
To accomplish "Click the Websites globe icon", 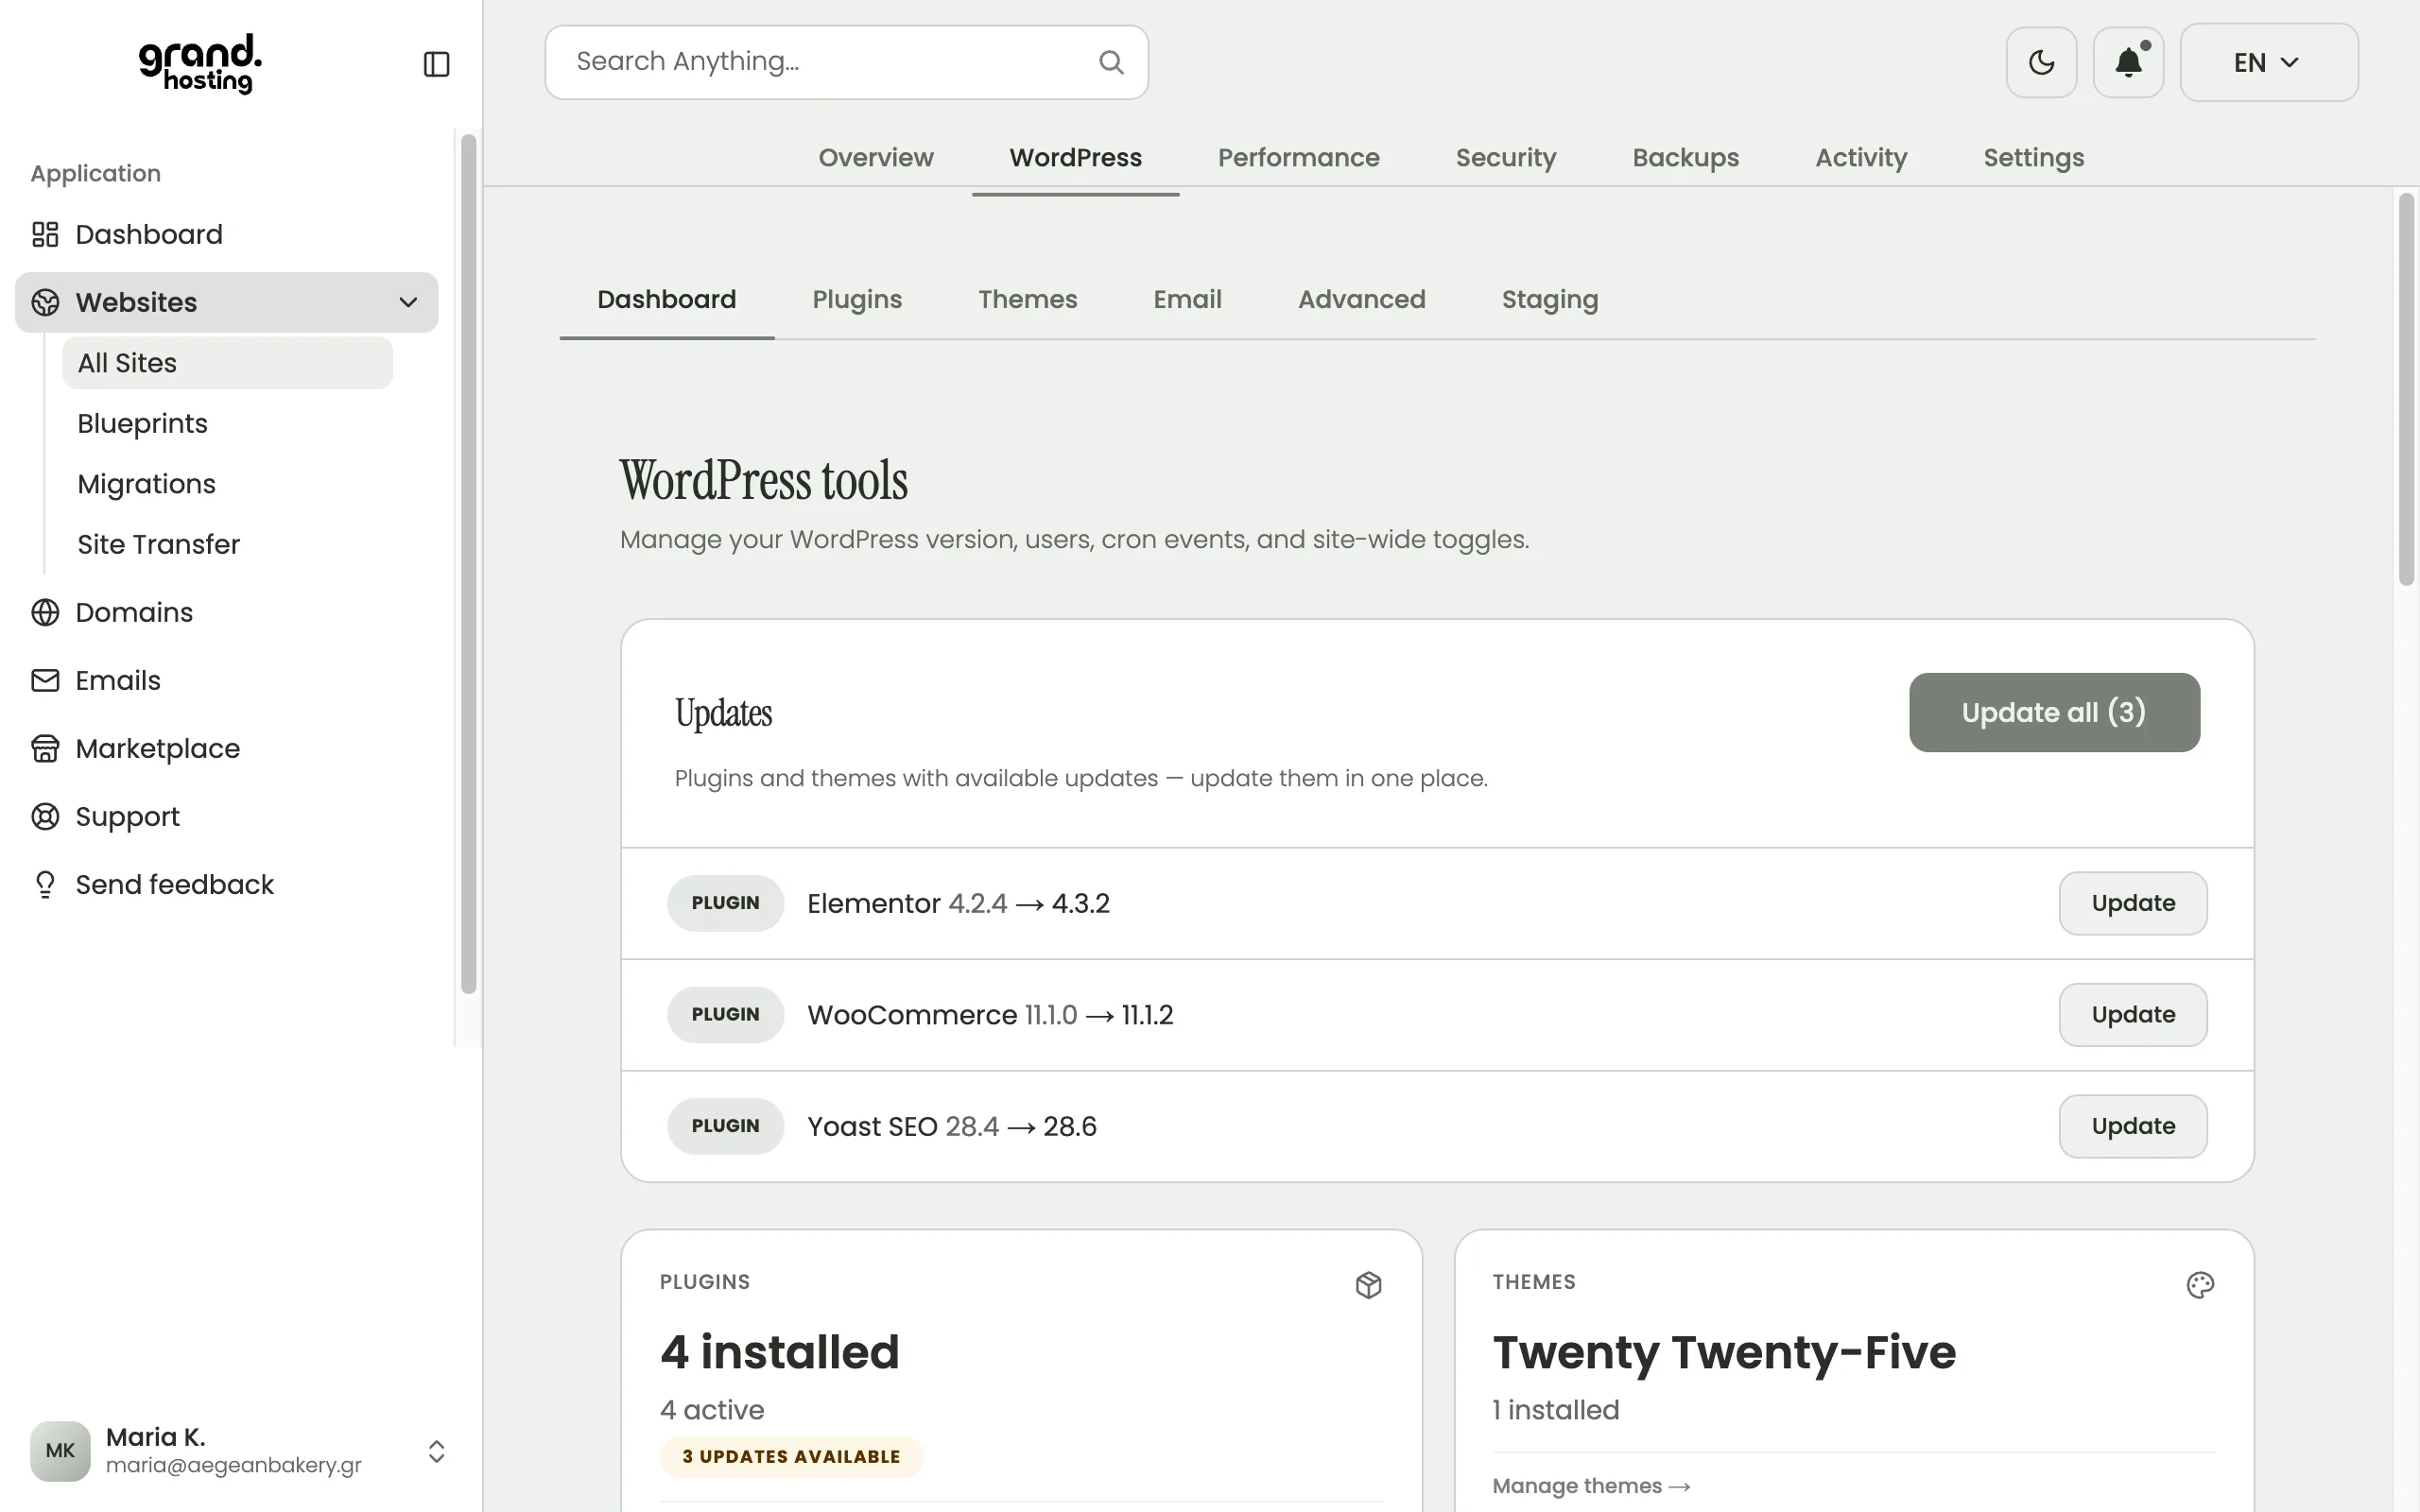I will click(x=45, y=302).
